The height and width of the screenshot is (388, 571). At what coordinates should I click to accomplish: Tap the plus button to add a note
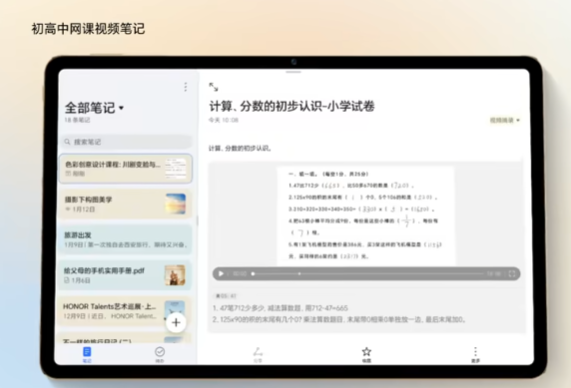coord(176,322)
